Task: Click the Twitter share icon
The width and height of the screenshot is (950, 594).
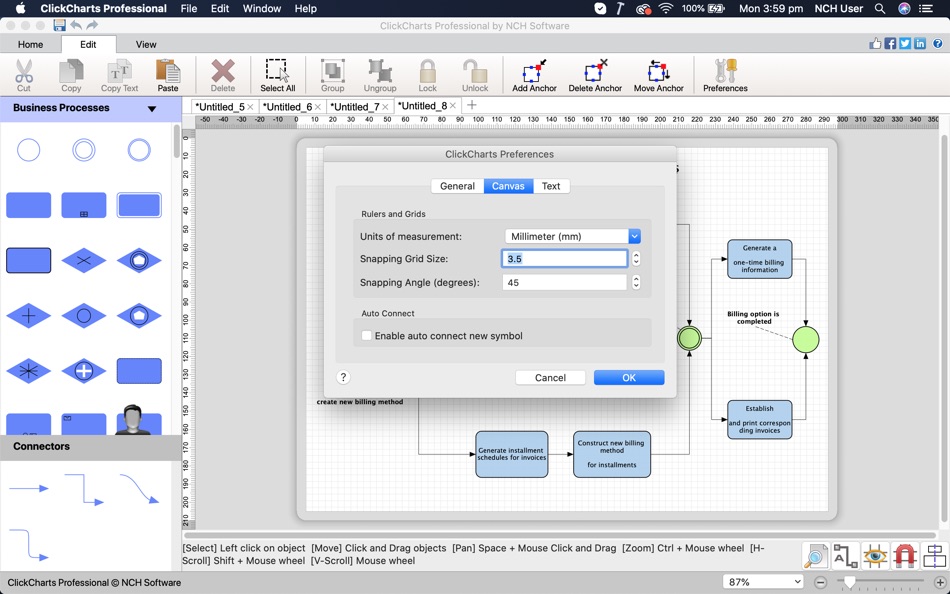Action: click(x=905, y=44)
